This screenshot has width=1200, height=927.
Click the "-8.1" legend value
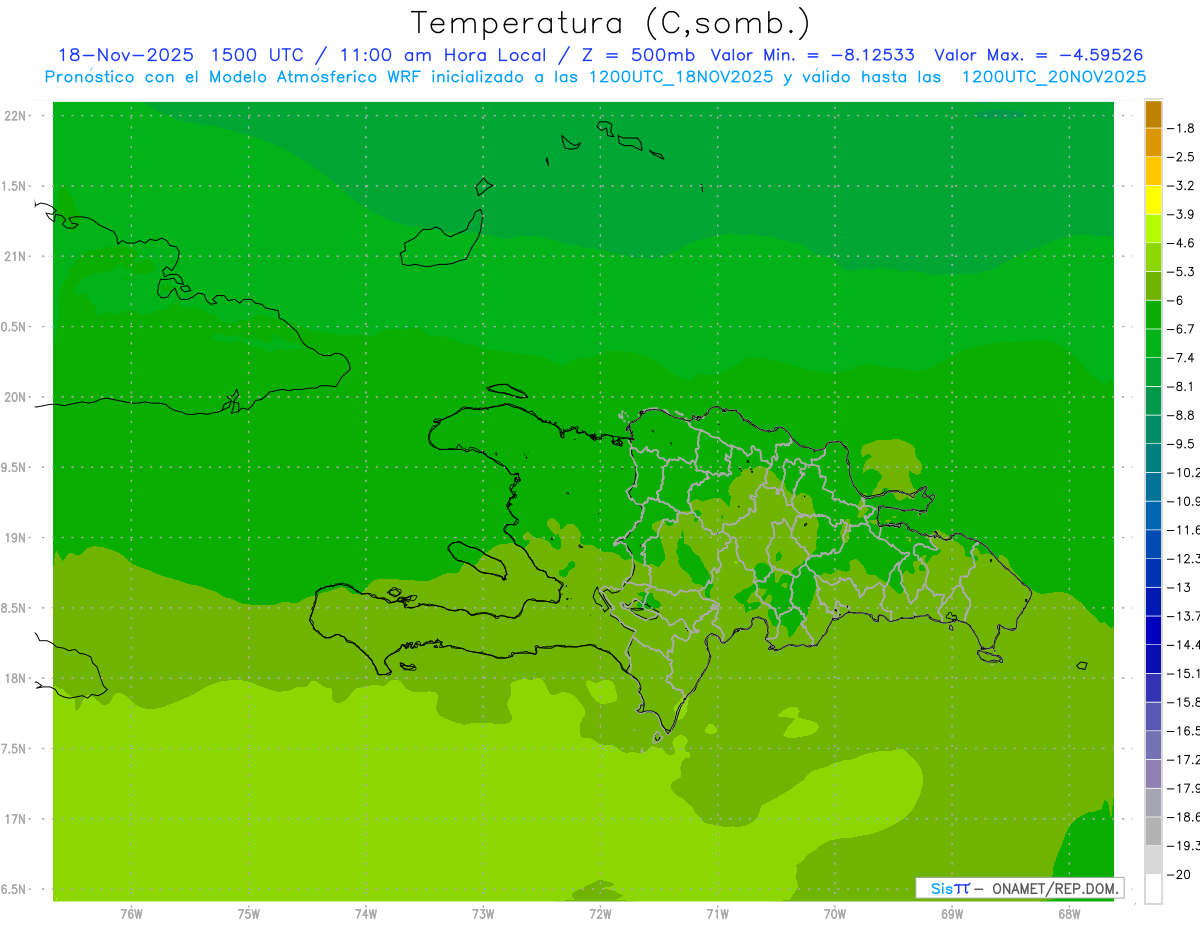click(1181, 386)
